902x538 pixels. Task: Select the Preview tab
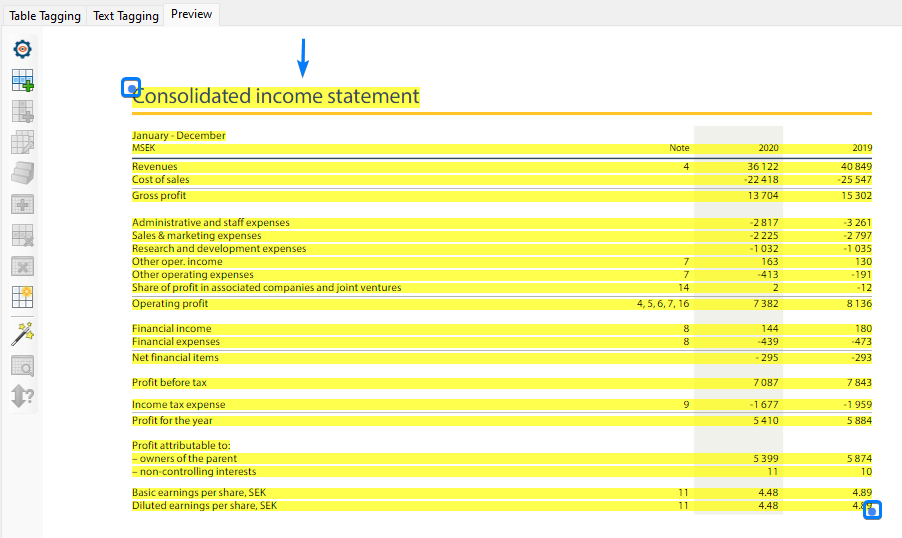(x=192, y=14)
